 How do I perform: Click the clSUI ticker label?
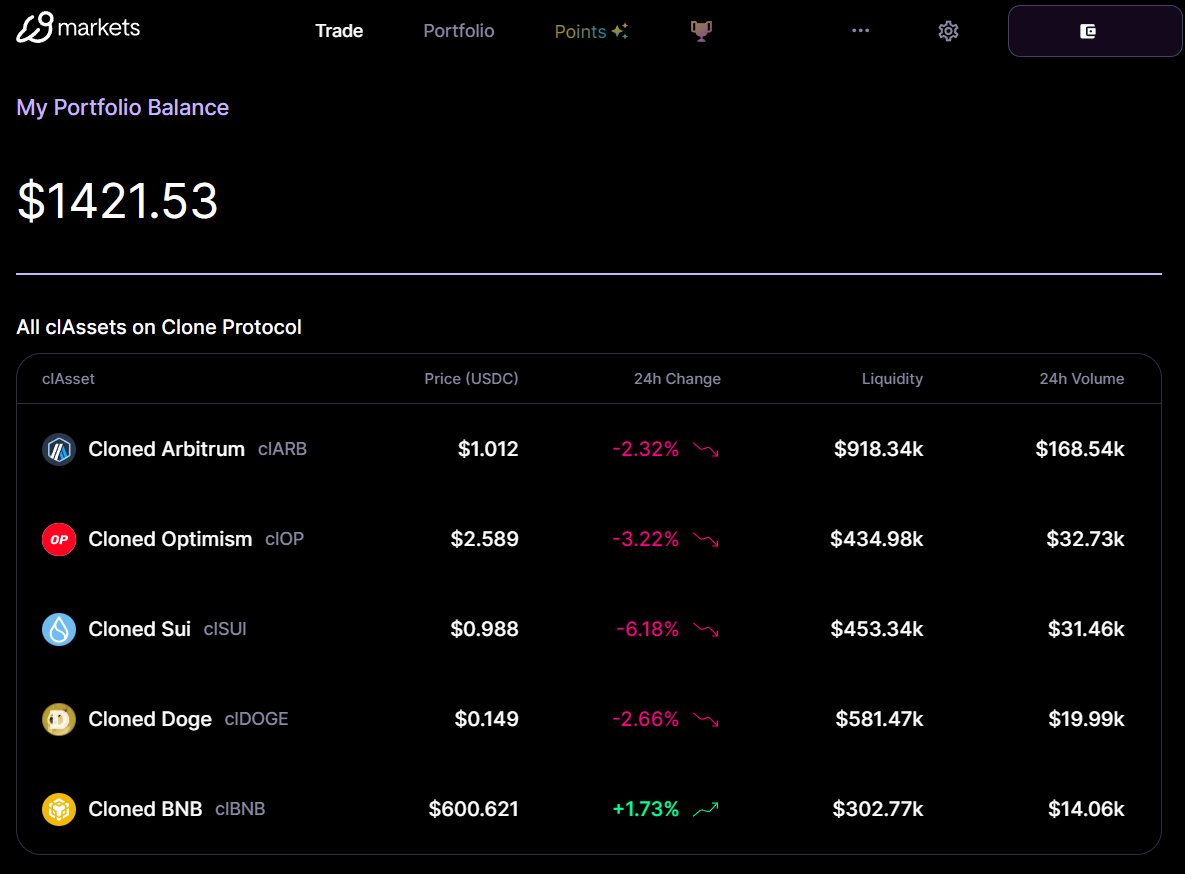224,629
